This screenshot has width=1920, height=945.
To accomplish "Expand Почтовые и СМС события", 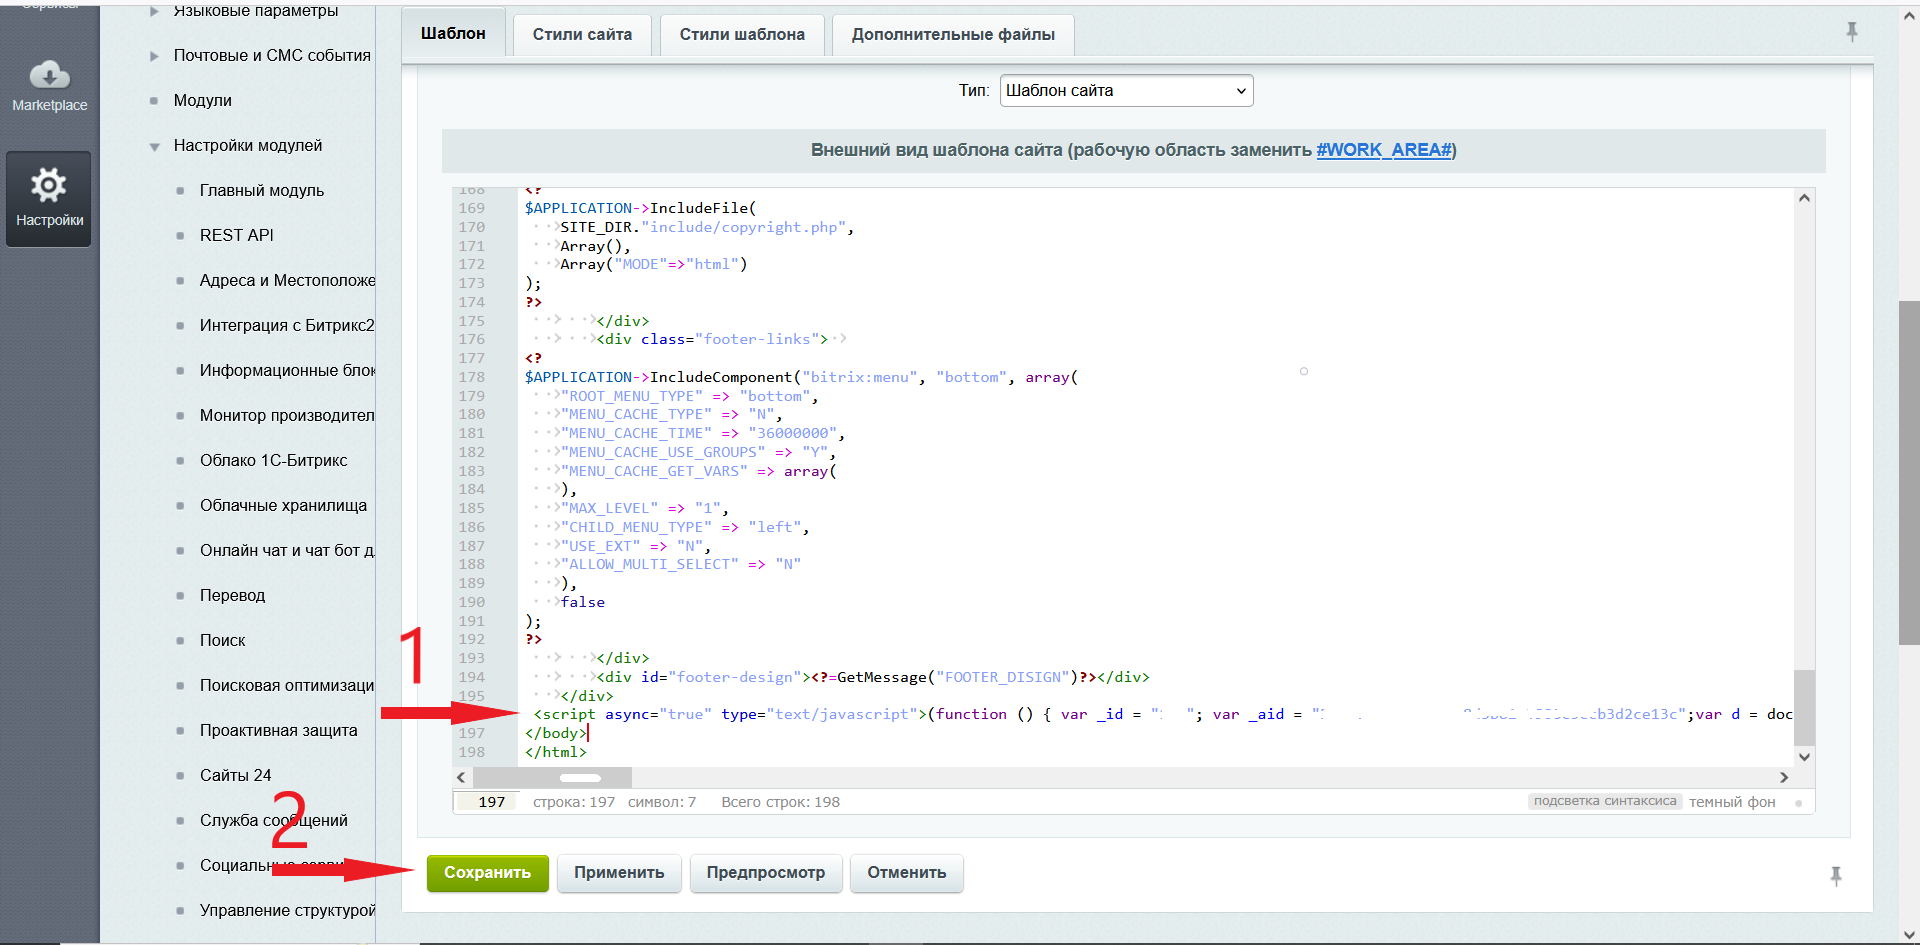I will pos(155,56).
